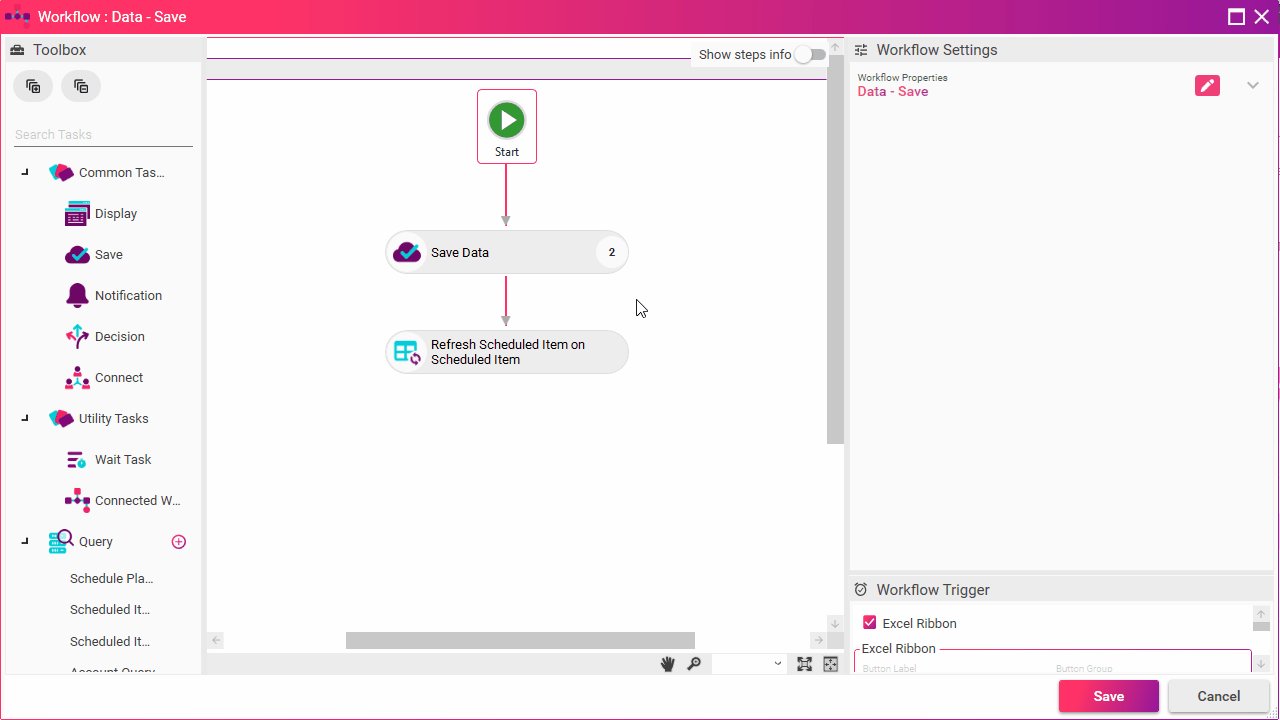The height and width of the screenshot is (720, 1280).
Task: Activate the pan hand tool
Action: (x=667, y=664)
